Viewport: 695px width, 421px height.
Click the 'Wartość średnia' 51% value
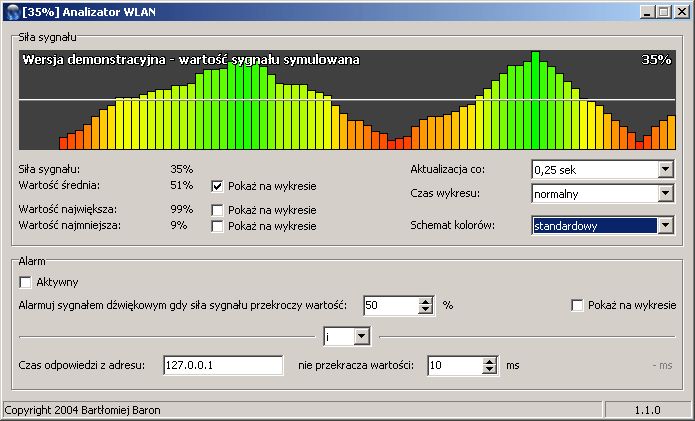click(182, 185)
